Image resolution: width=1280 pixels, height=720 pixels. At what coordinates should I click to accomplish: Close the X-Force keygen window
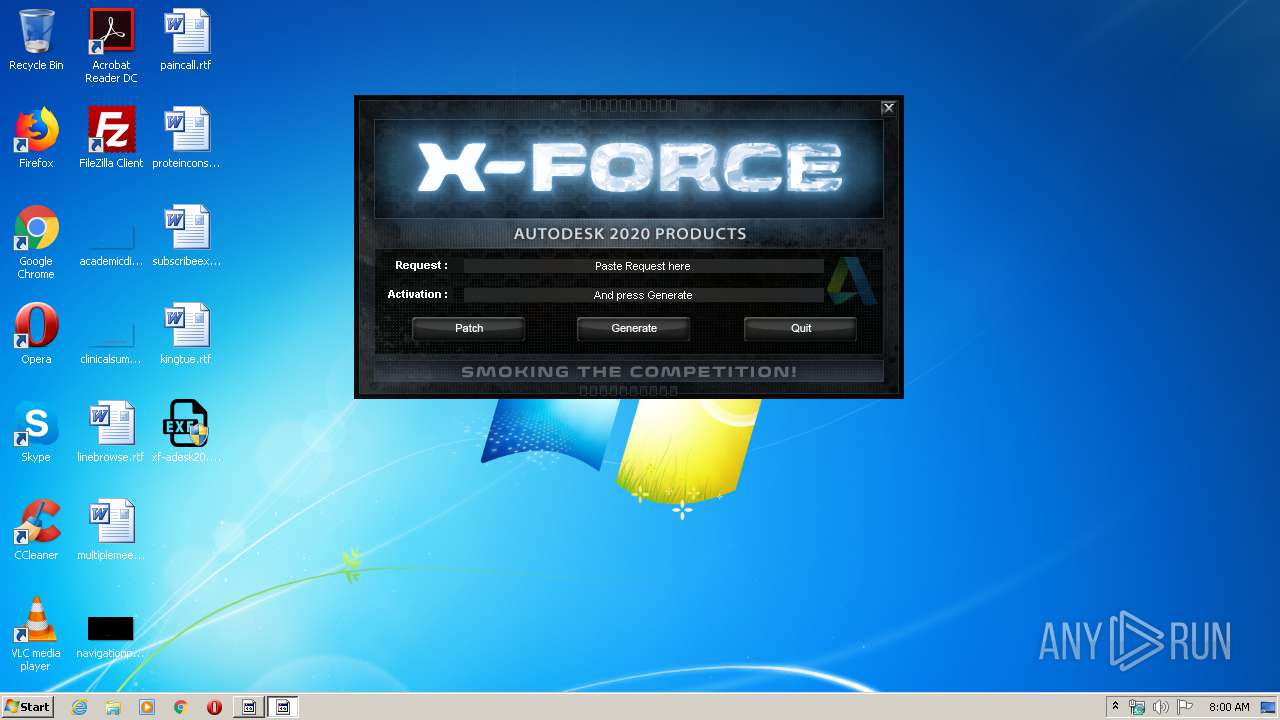click(888, 108)
